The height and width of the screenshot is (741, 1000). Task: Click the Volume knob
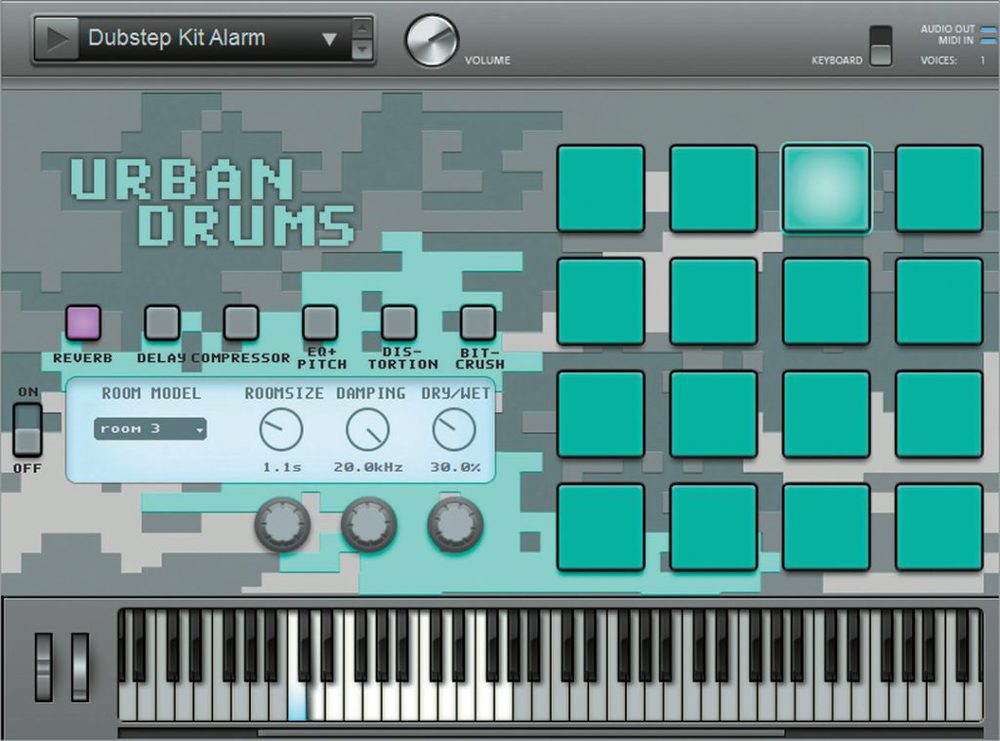(432, 40)
